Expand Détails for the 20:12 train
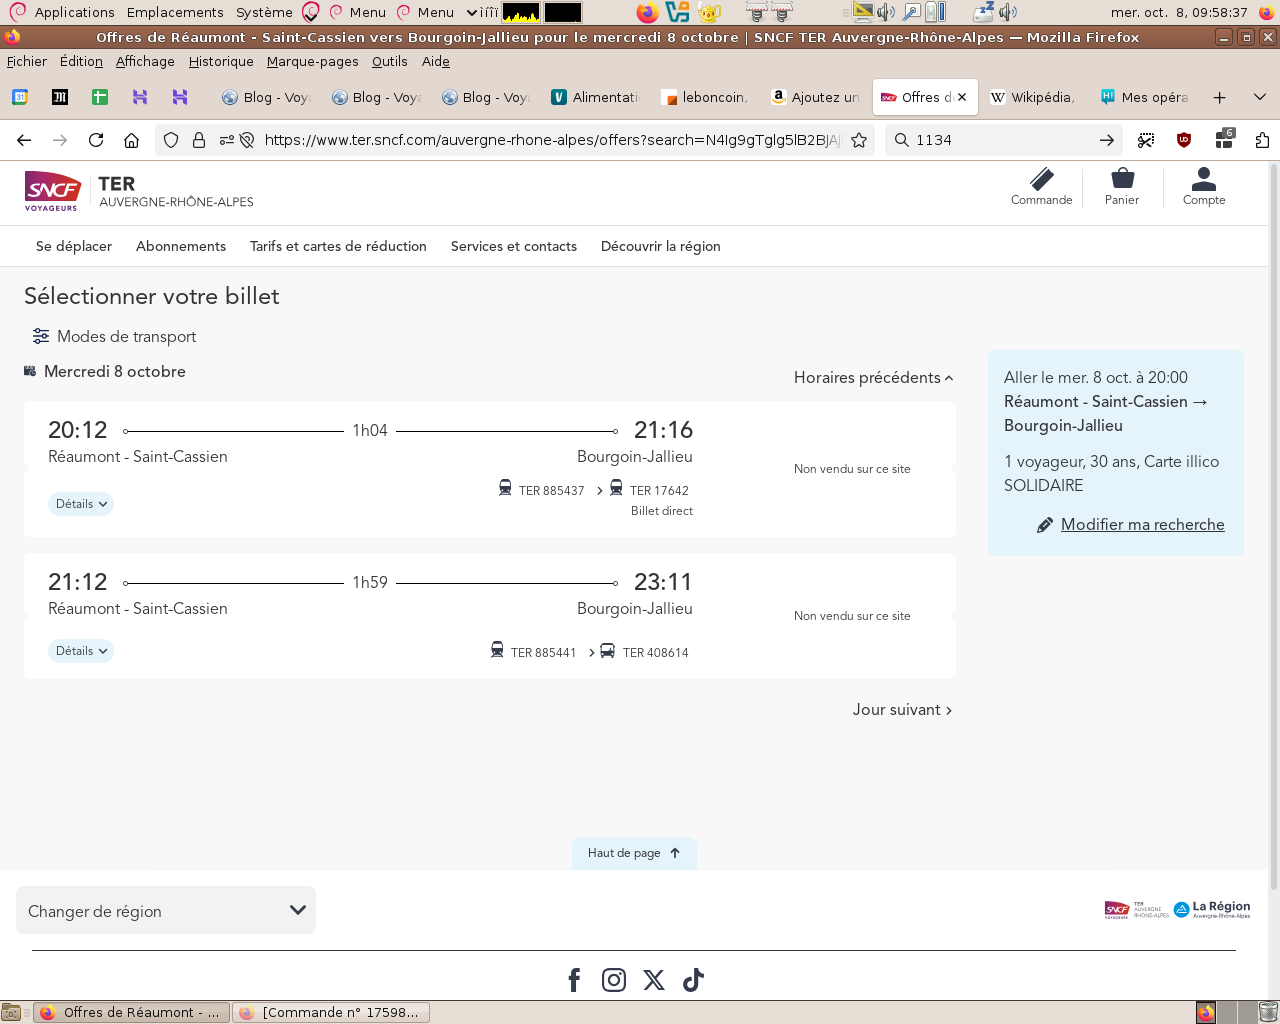Viewport: 1280px width, 1024px height. click(81, 504)
